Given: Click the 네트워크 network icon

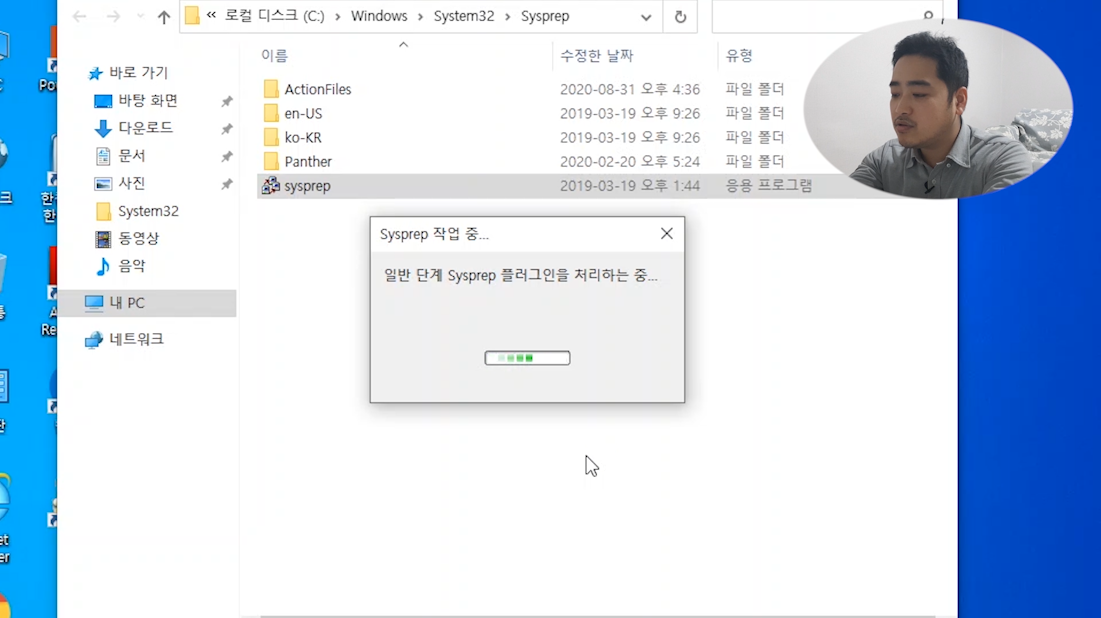Looking at the screenshot, I should 93,340.
